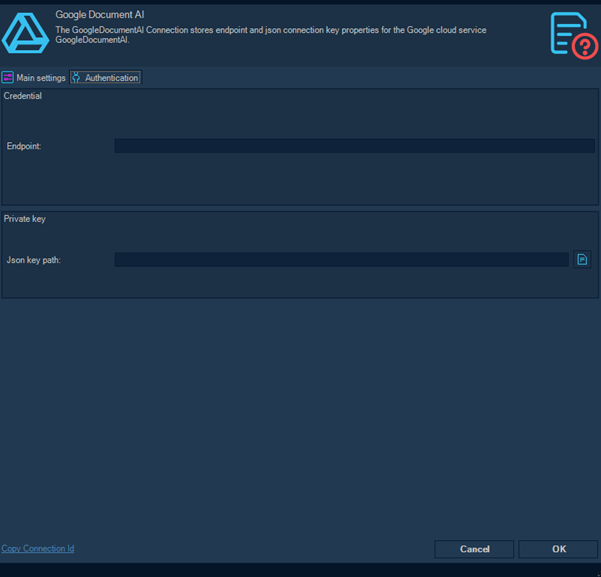601x577 pixels.
Task: Click inside the Endpoint input field
Action: click(x=354, y=146)
